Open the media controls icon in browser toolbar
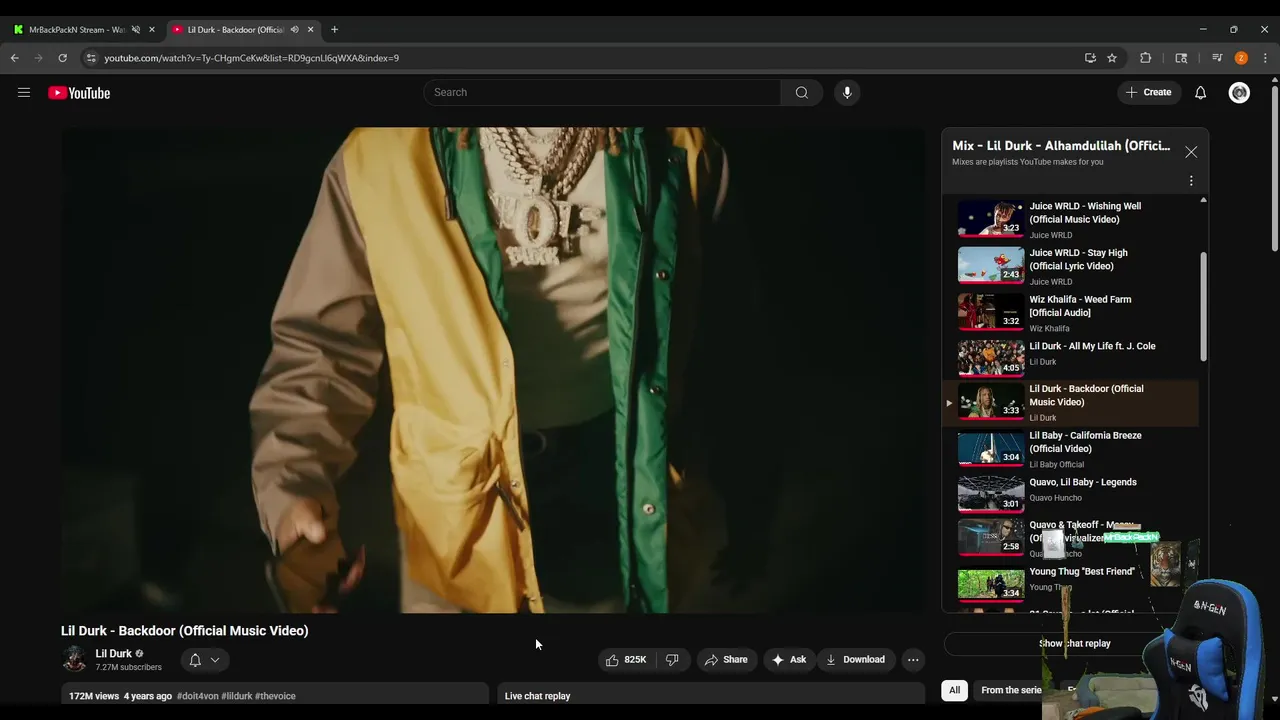1280x720 pixels. [x=1217, y=58]
